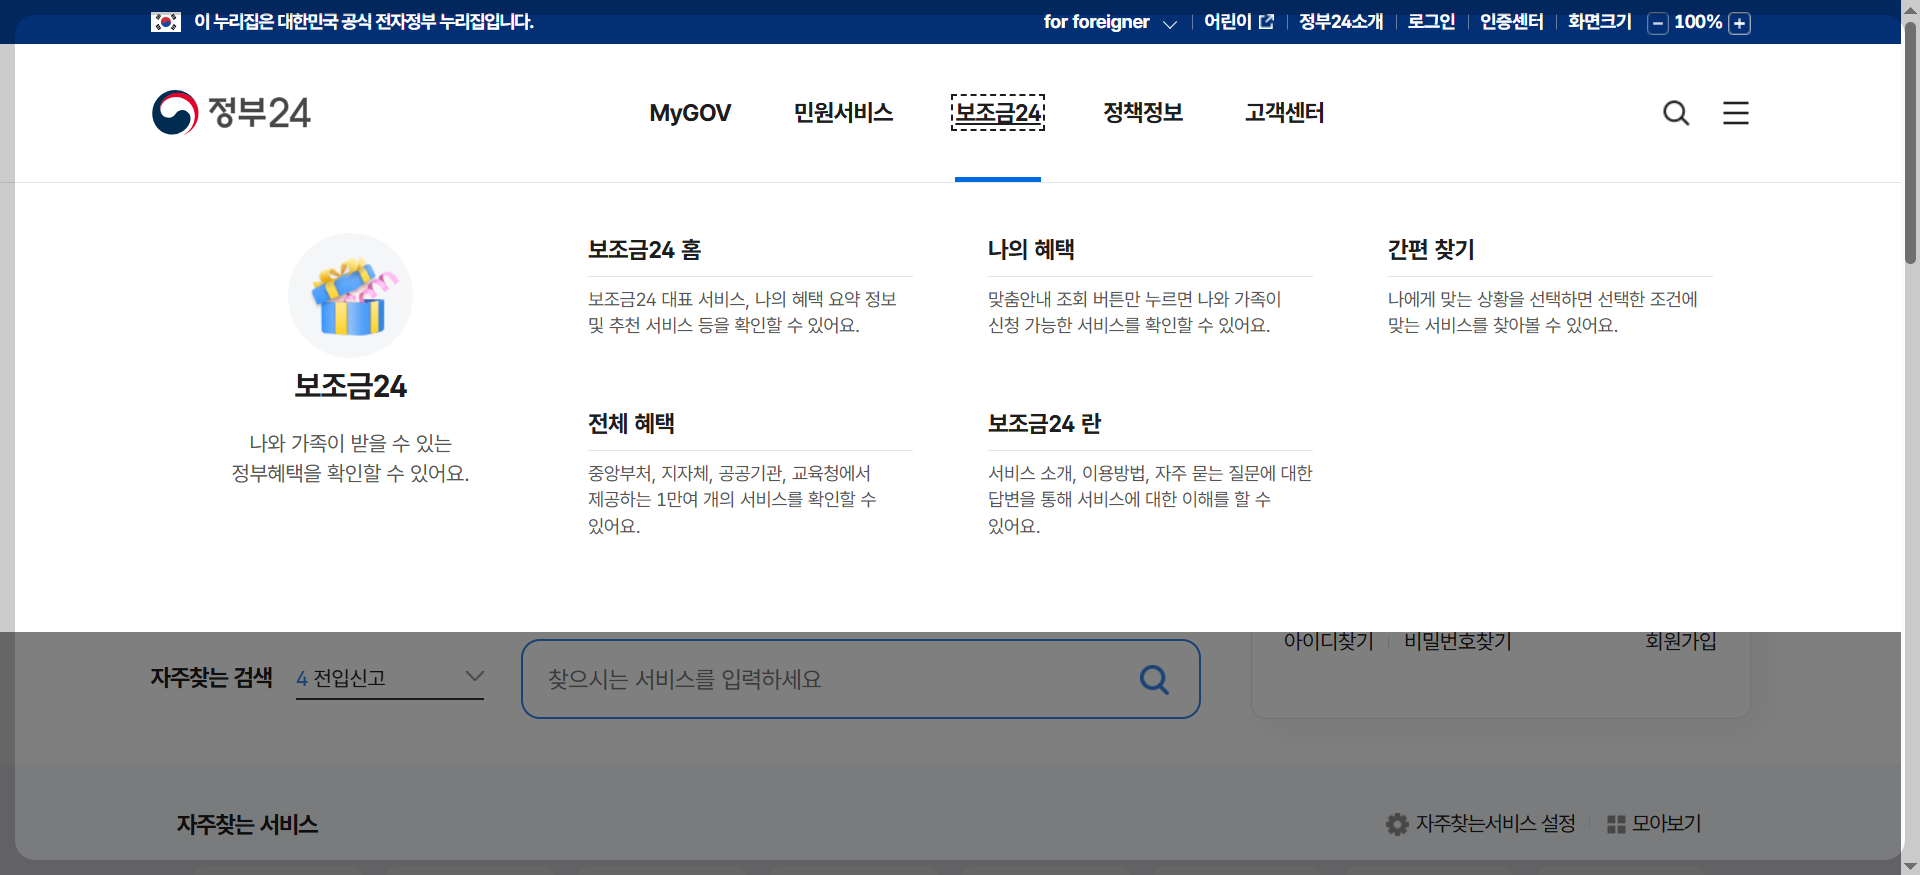Viewport: 1920px width, 875px height.
Task: Open the MyGOV menu
Action: pos(690,113)
